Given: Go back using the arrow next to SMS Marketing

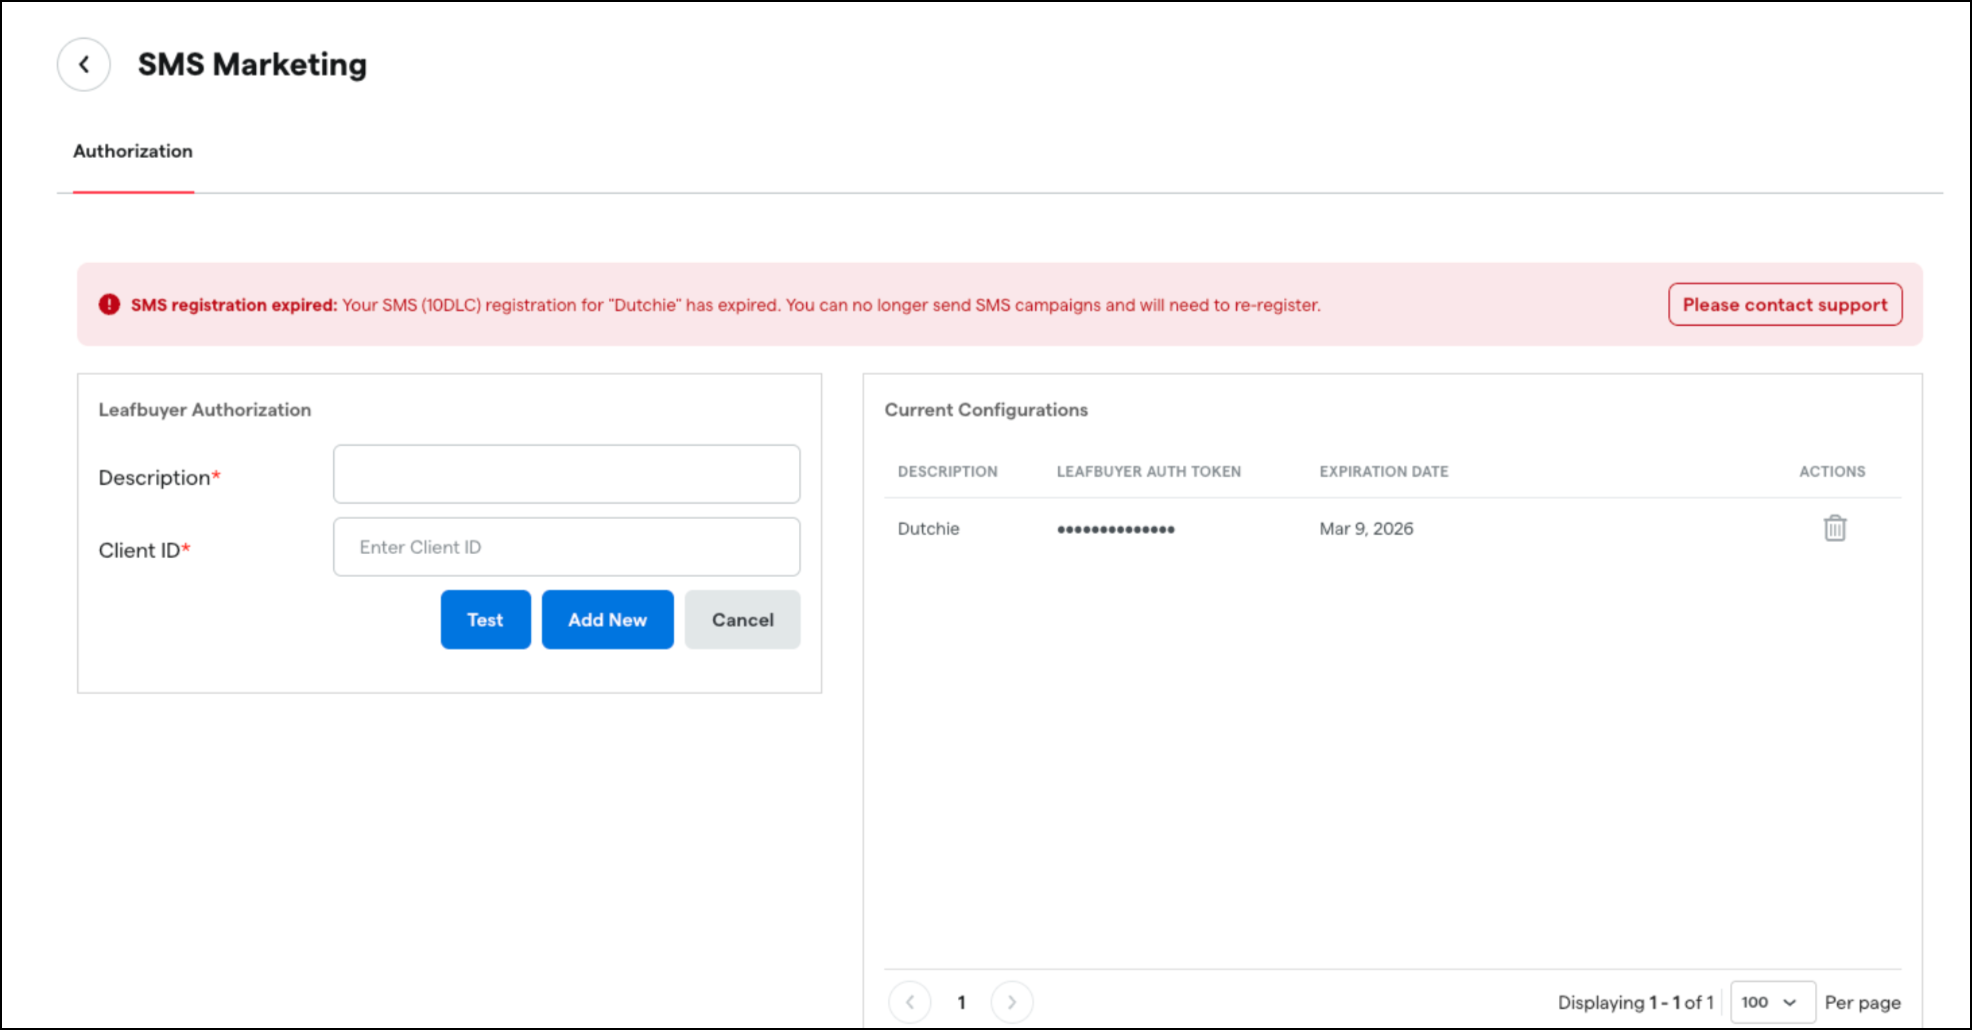Looking at the screenshot, I should coord(84,65).
